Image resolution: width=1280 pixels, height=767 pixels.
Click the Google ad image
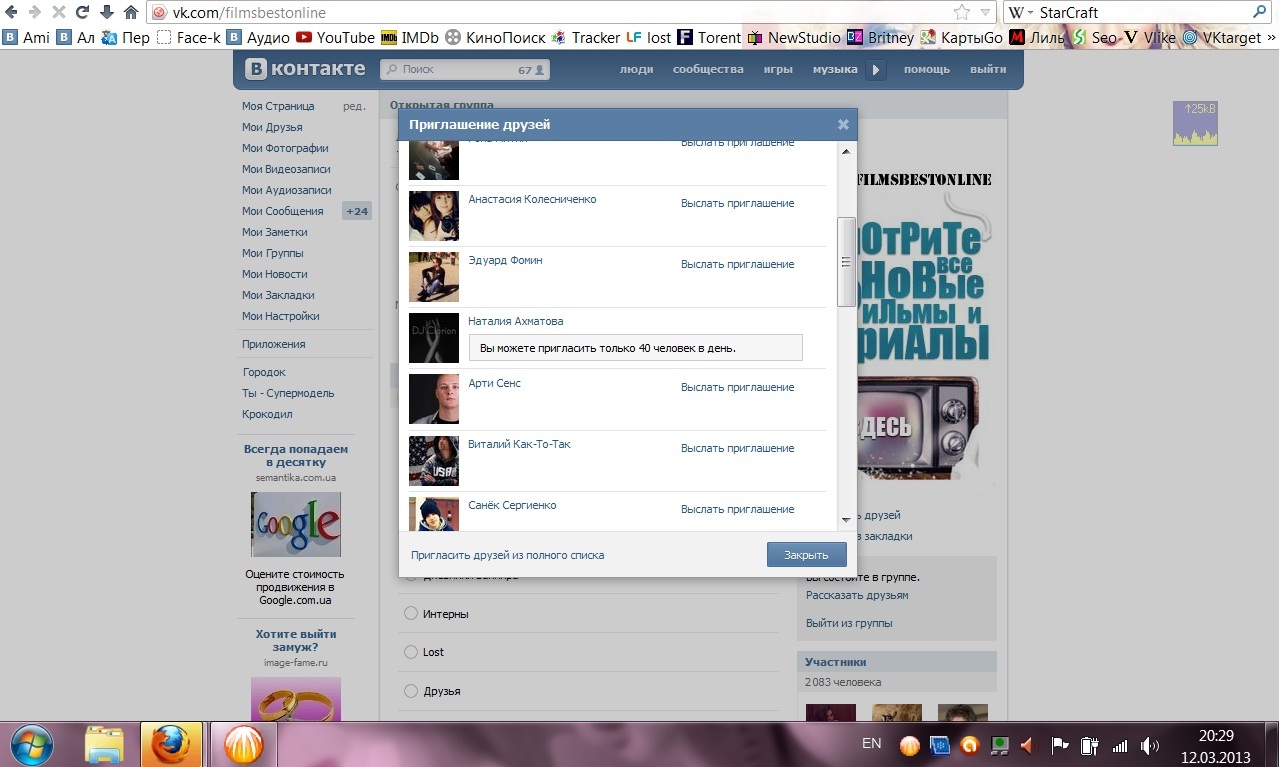pyautogui.click(x=296, y=524)
